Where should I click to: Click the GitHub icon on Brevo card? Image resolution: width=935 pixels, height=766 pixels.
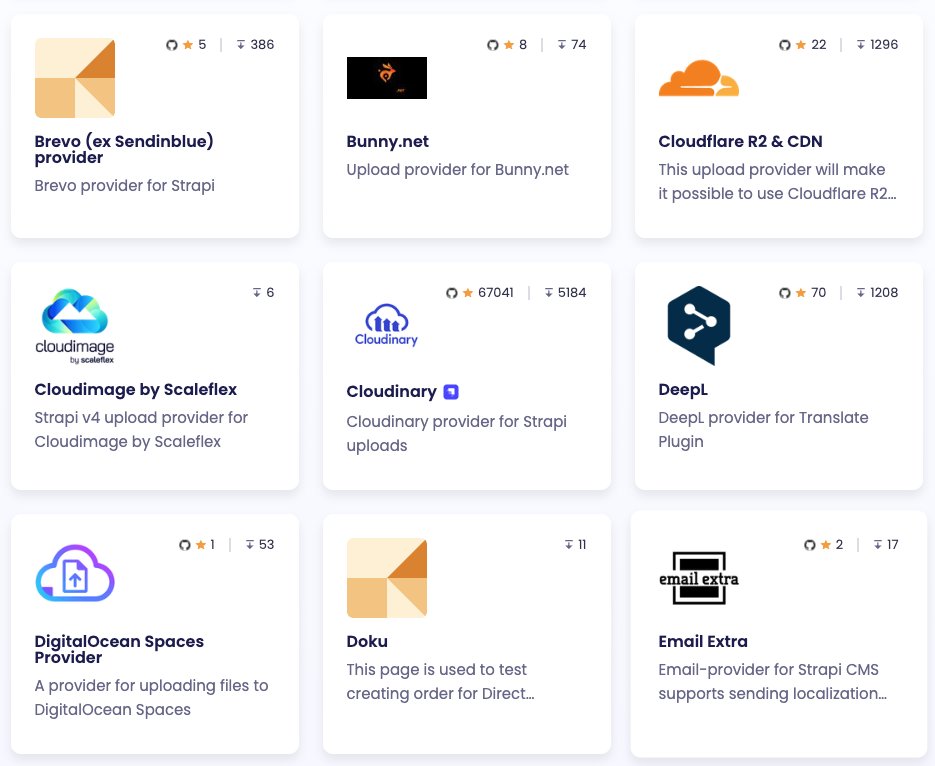(172, 45)
